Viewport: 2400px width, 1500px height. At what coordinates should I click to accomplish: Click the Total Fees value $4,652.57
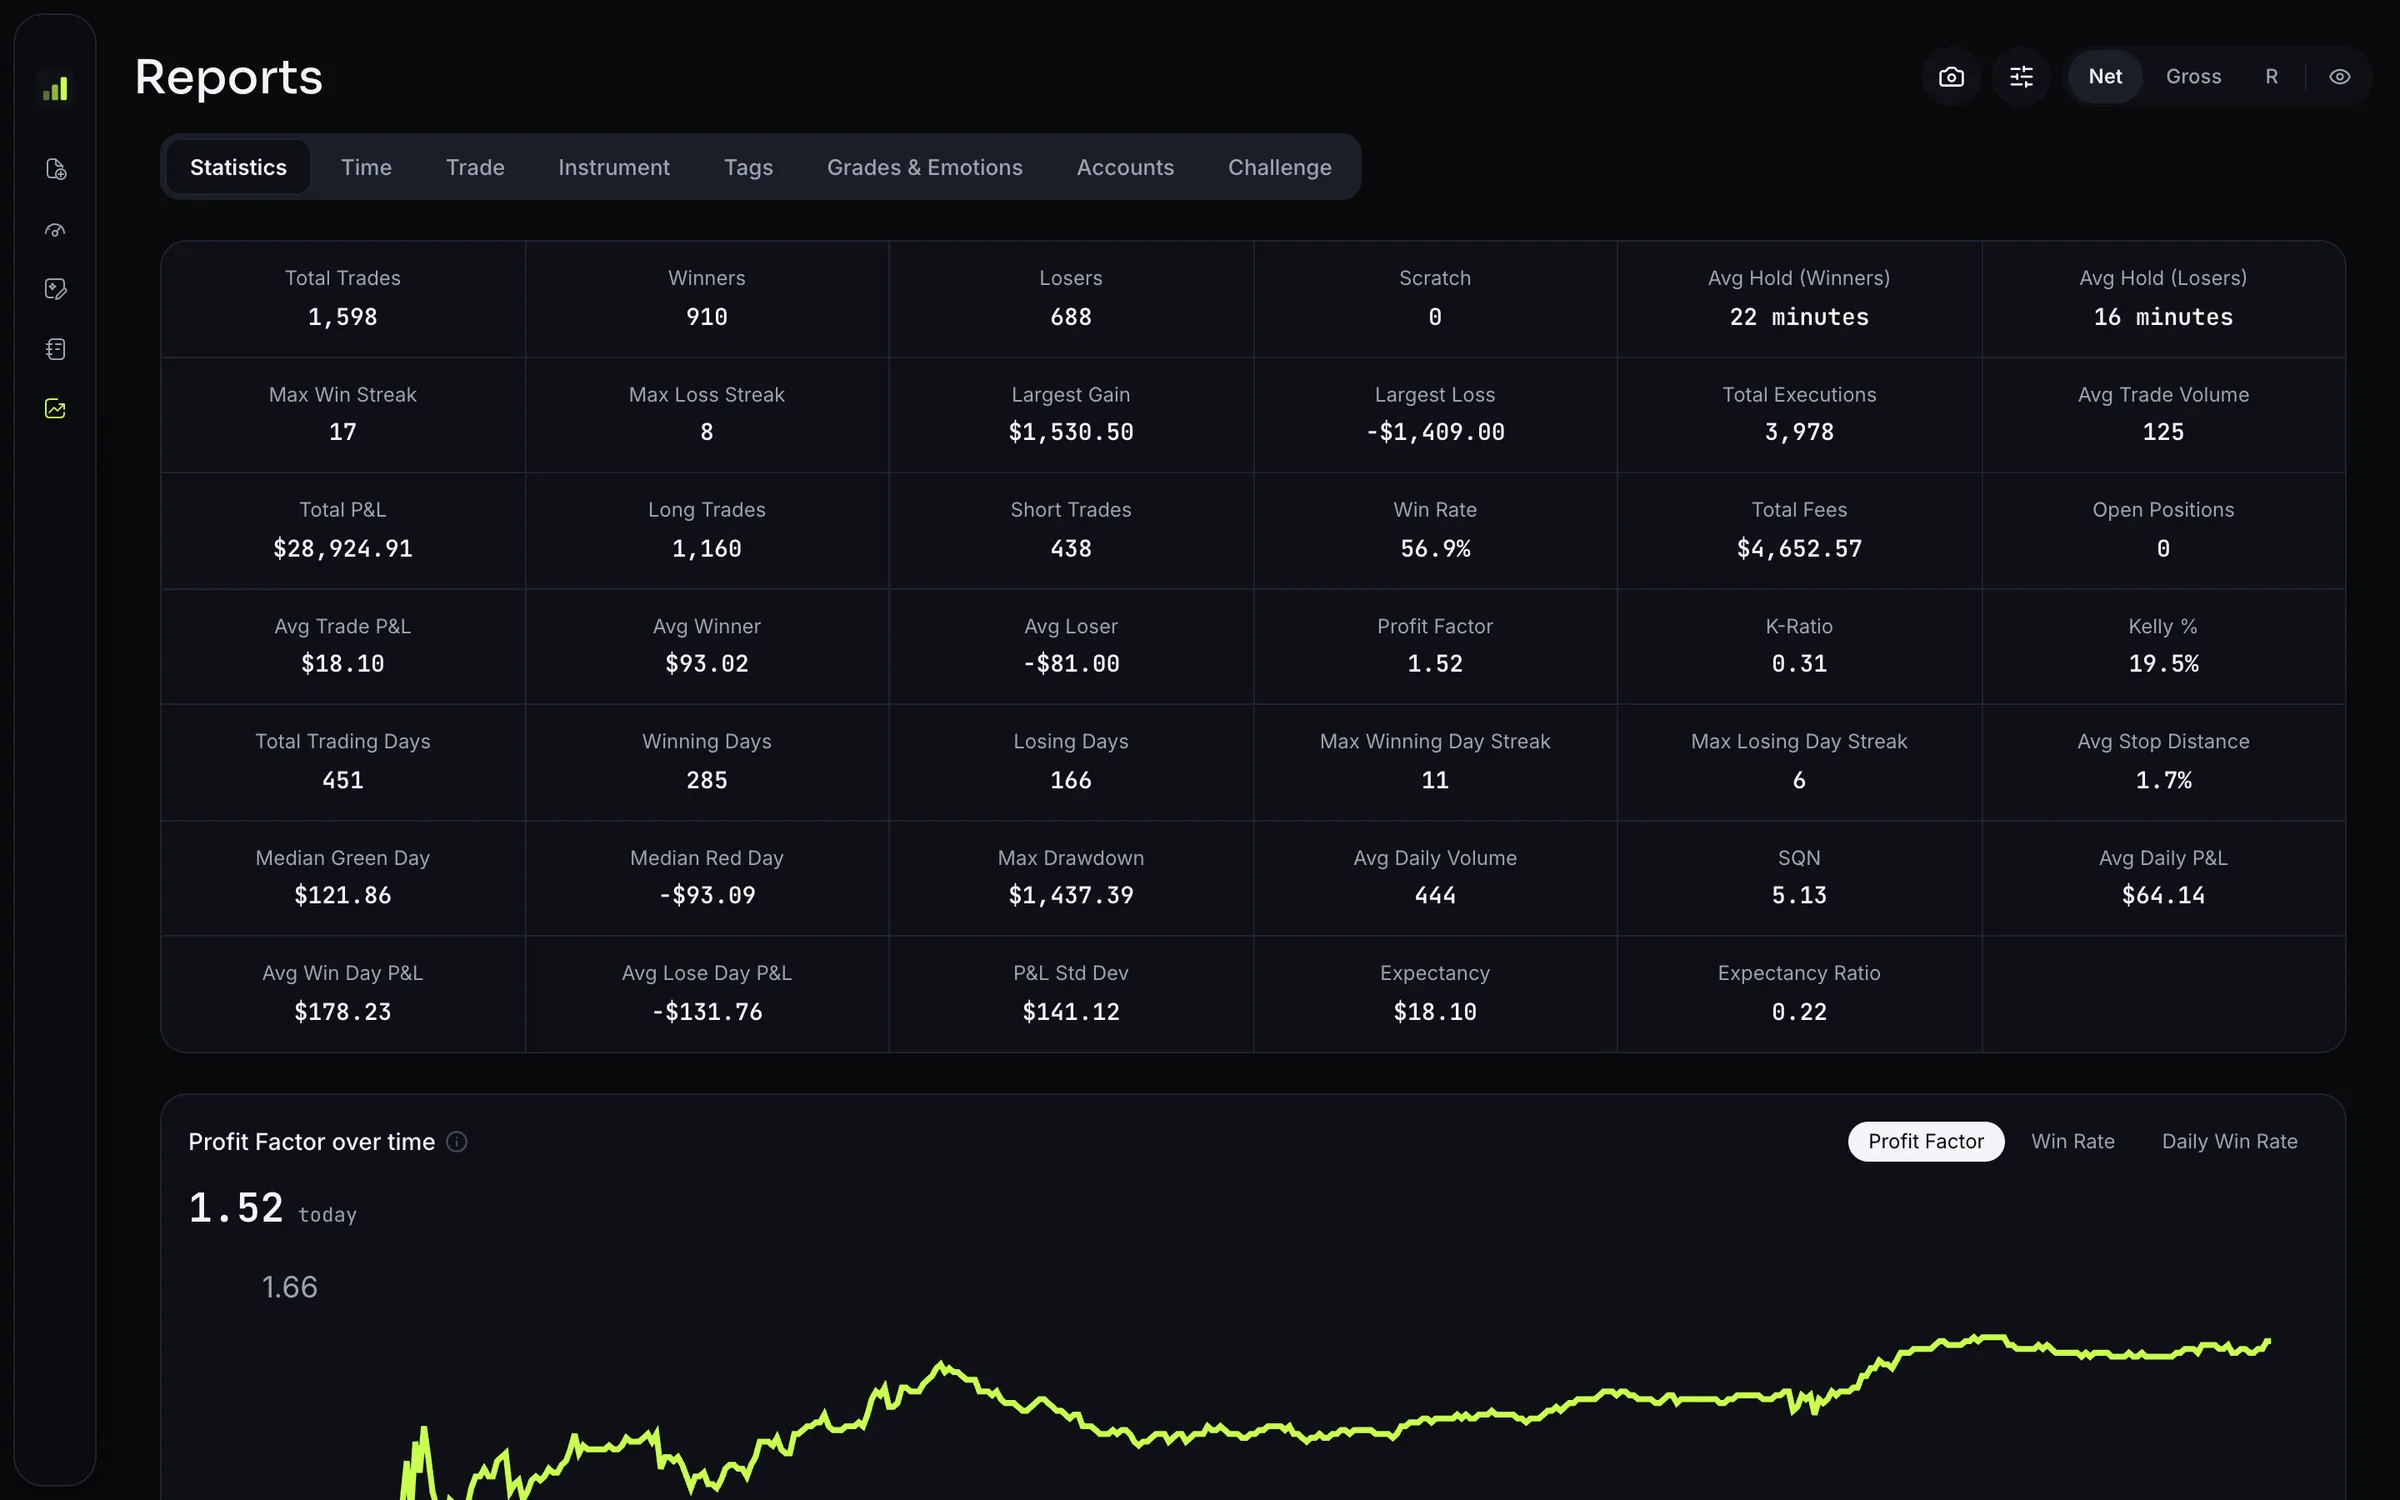[1799, 549]
